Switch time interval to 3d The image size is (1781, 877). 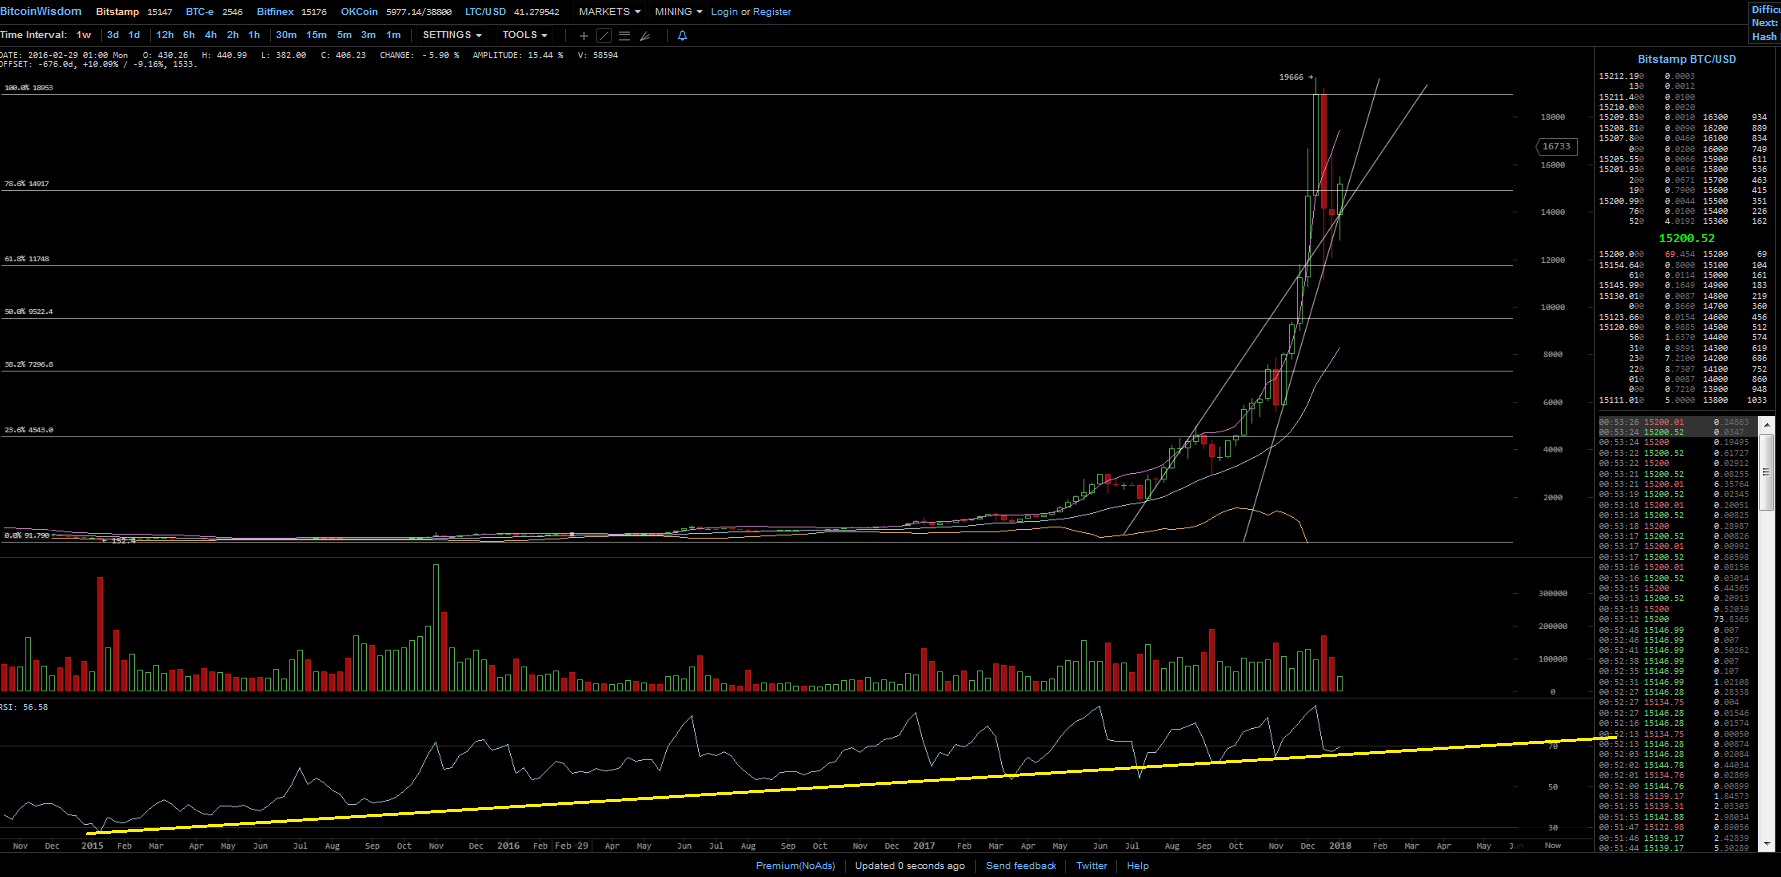click(113, 35)
